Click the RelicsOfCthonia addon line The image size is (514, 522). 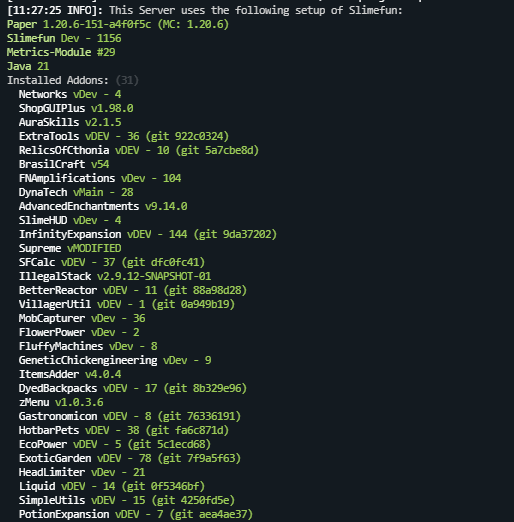tap(139, 150)
